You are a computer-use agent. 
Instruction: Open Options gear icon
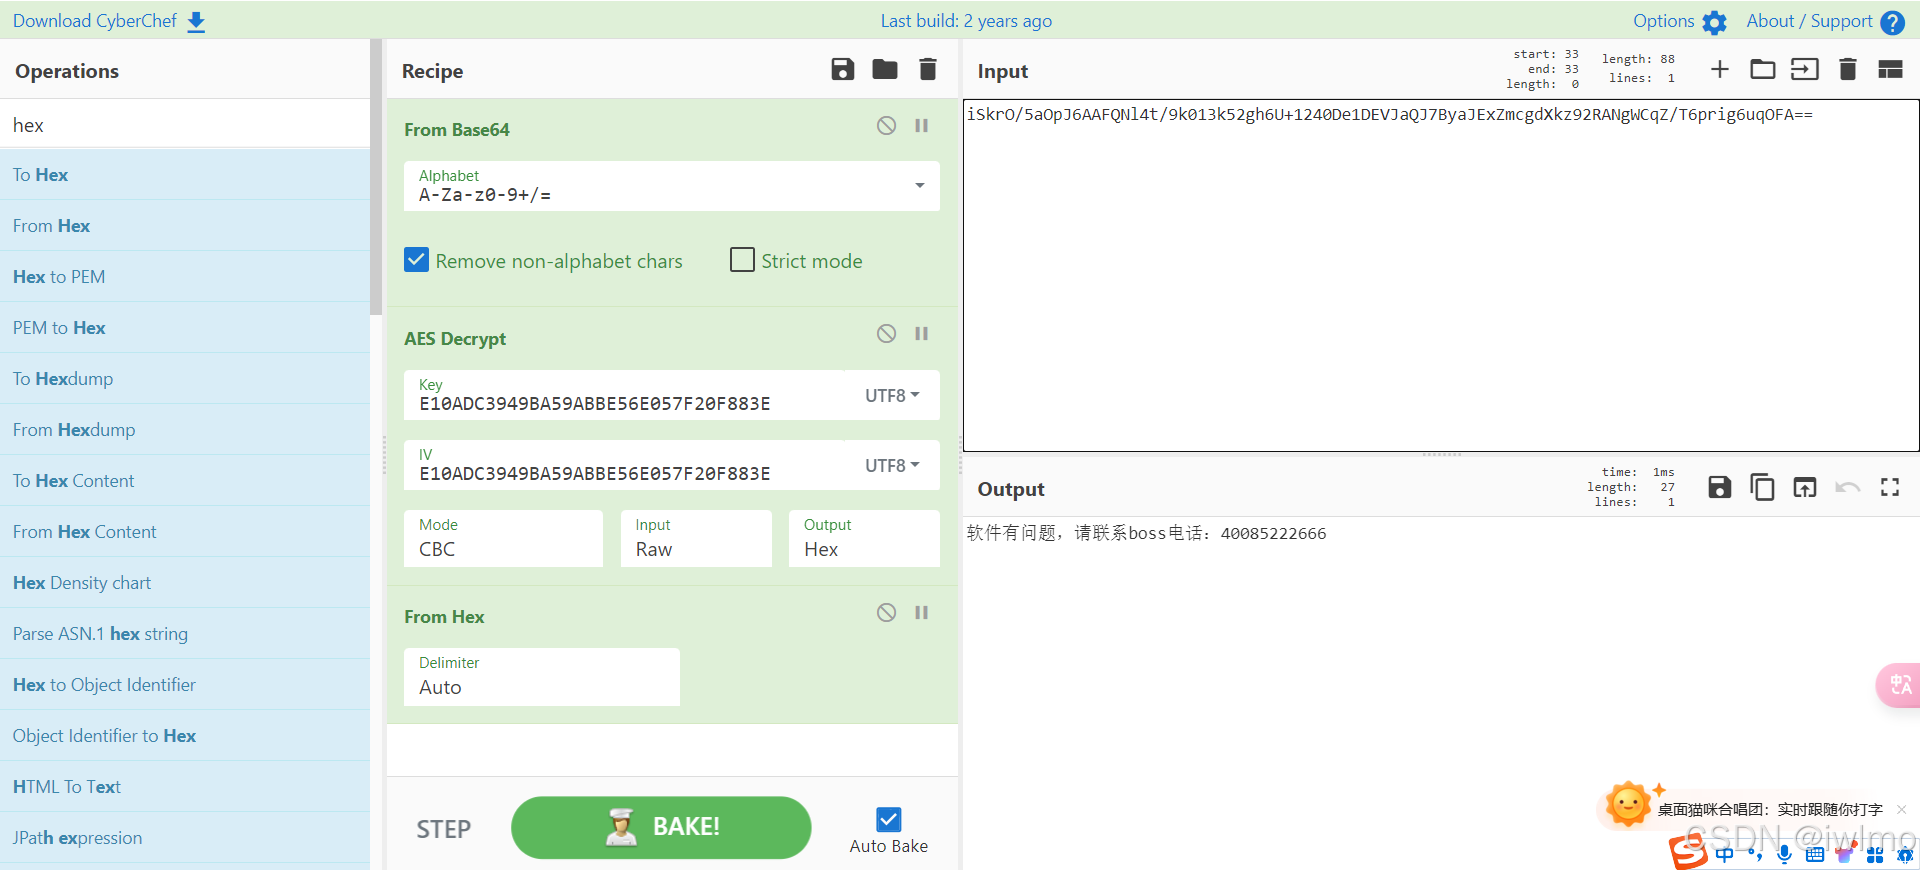click(1714, 22)
